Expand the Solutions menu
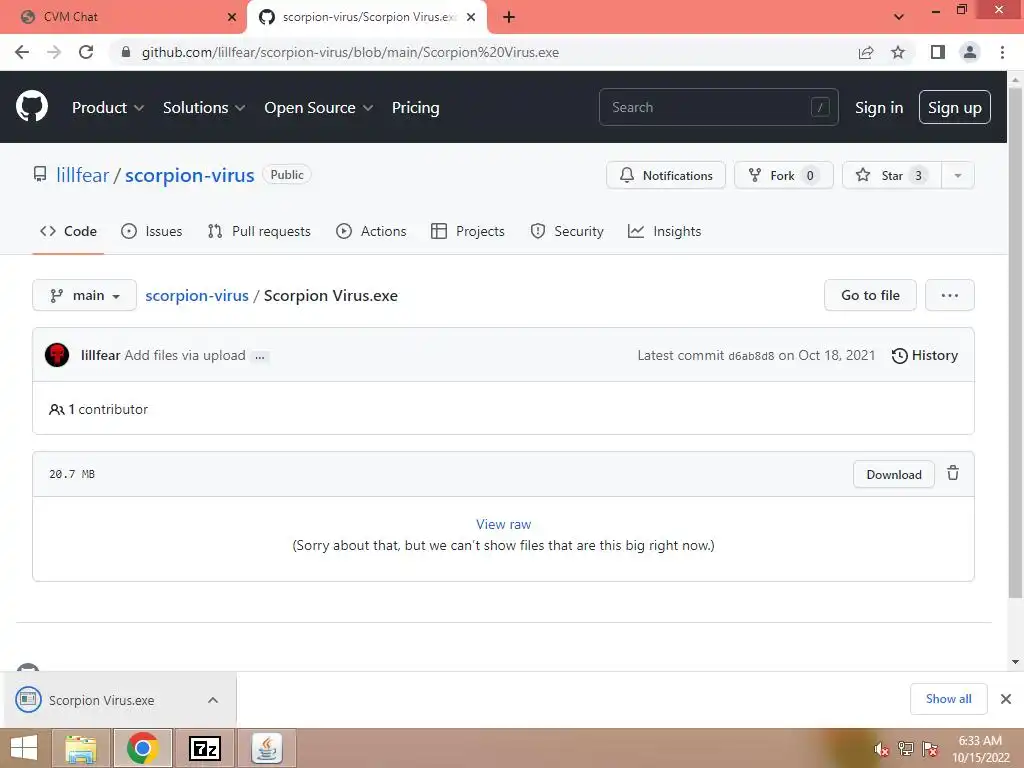 204,108
